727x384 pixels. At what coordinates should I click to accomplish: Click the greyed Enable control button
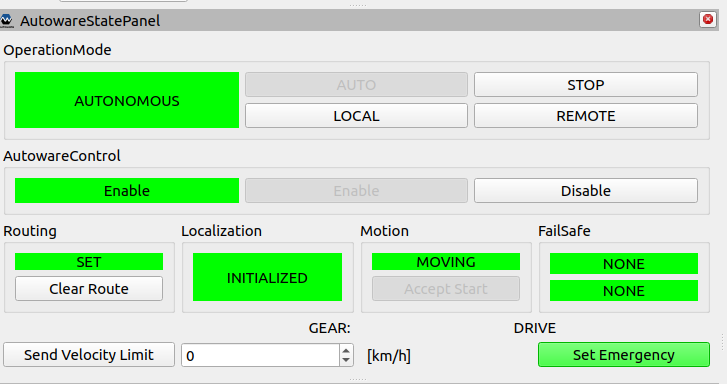[356, 191]
